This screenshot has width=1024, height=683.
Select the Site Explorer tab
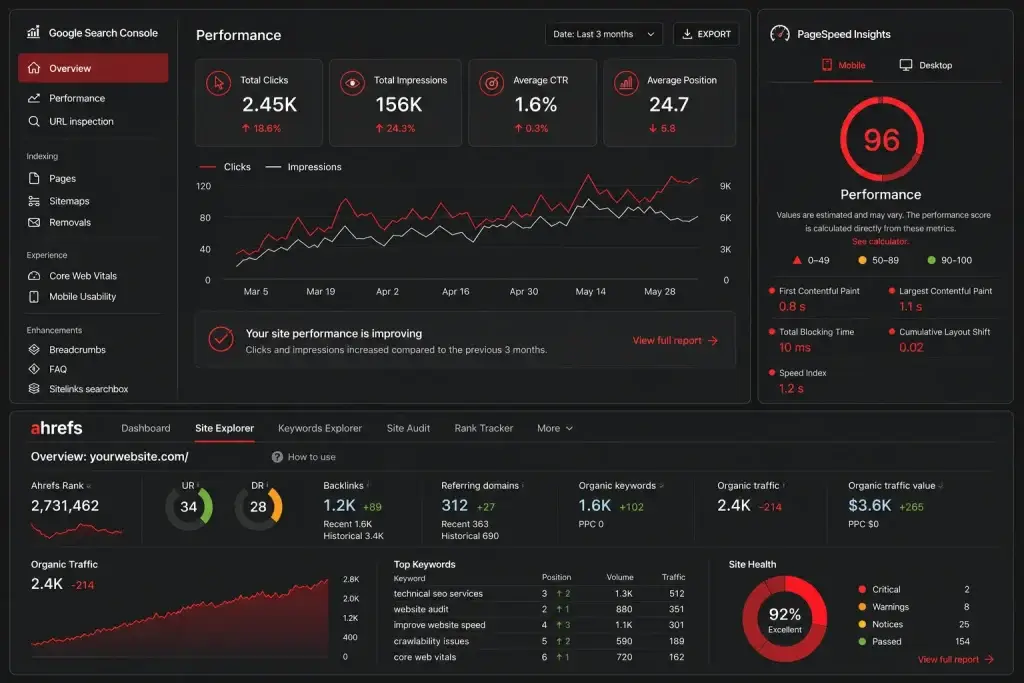click(x=224, y=428)
